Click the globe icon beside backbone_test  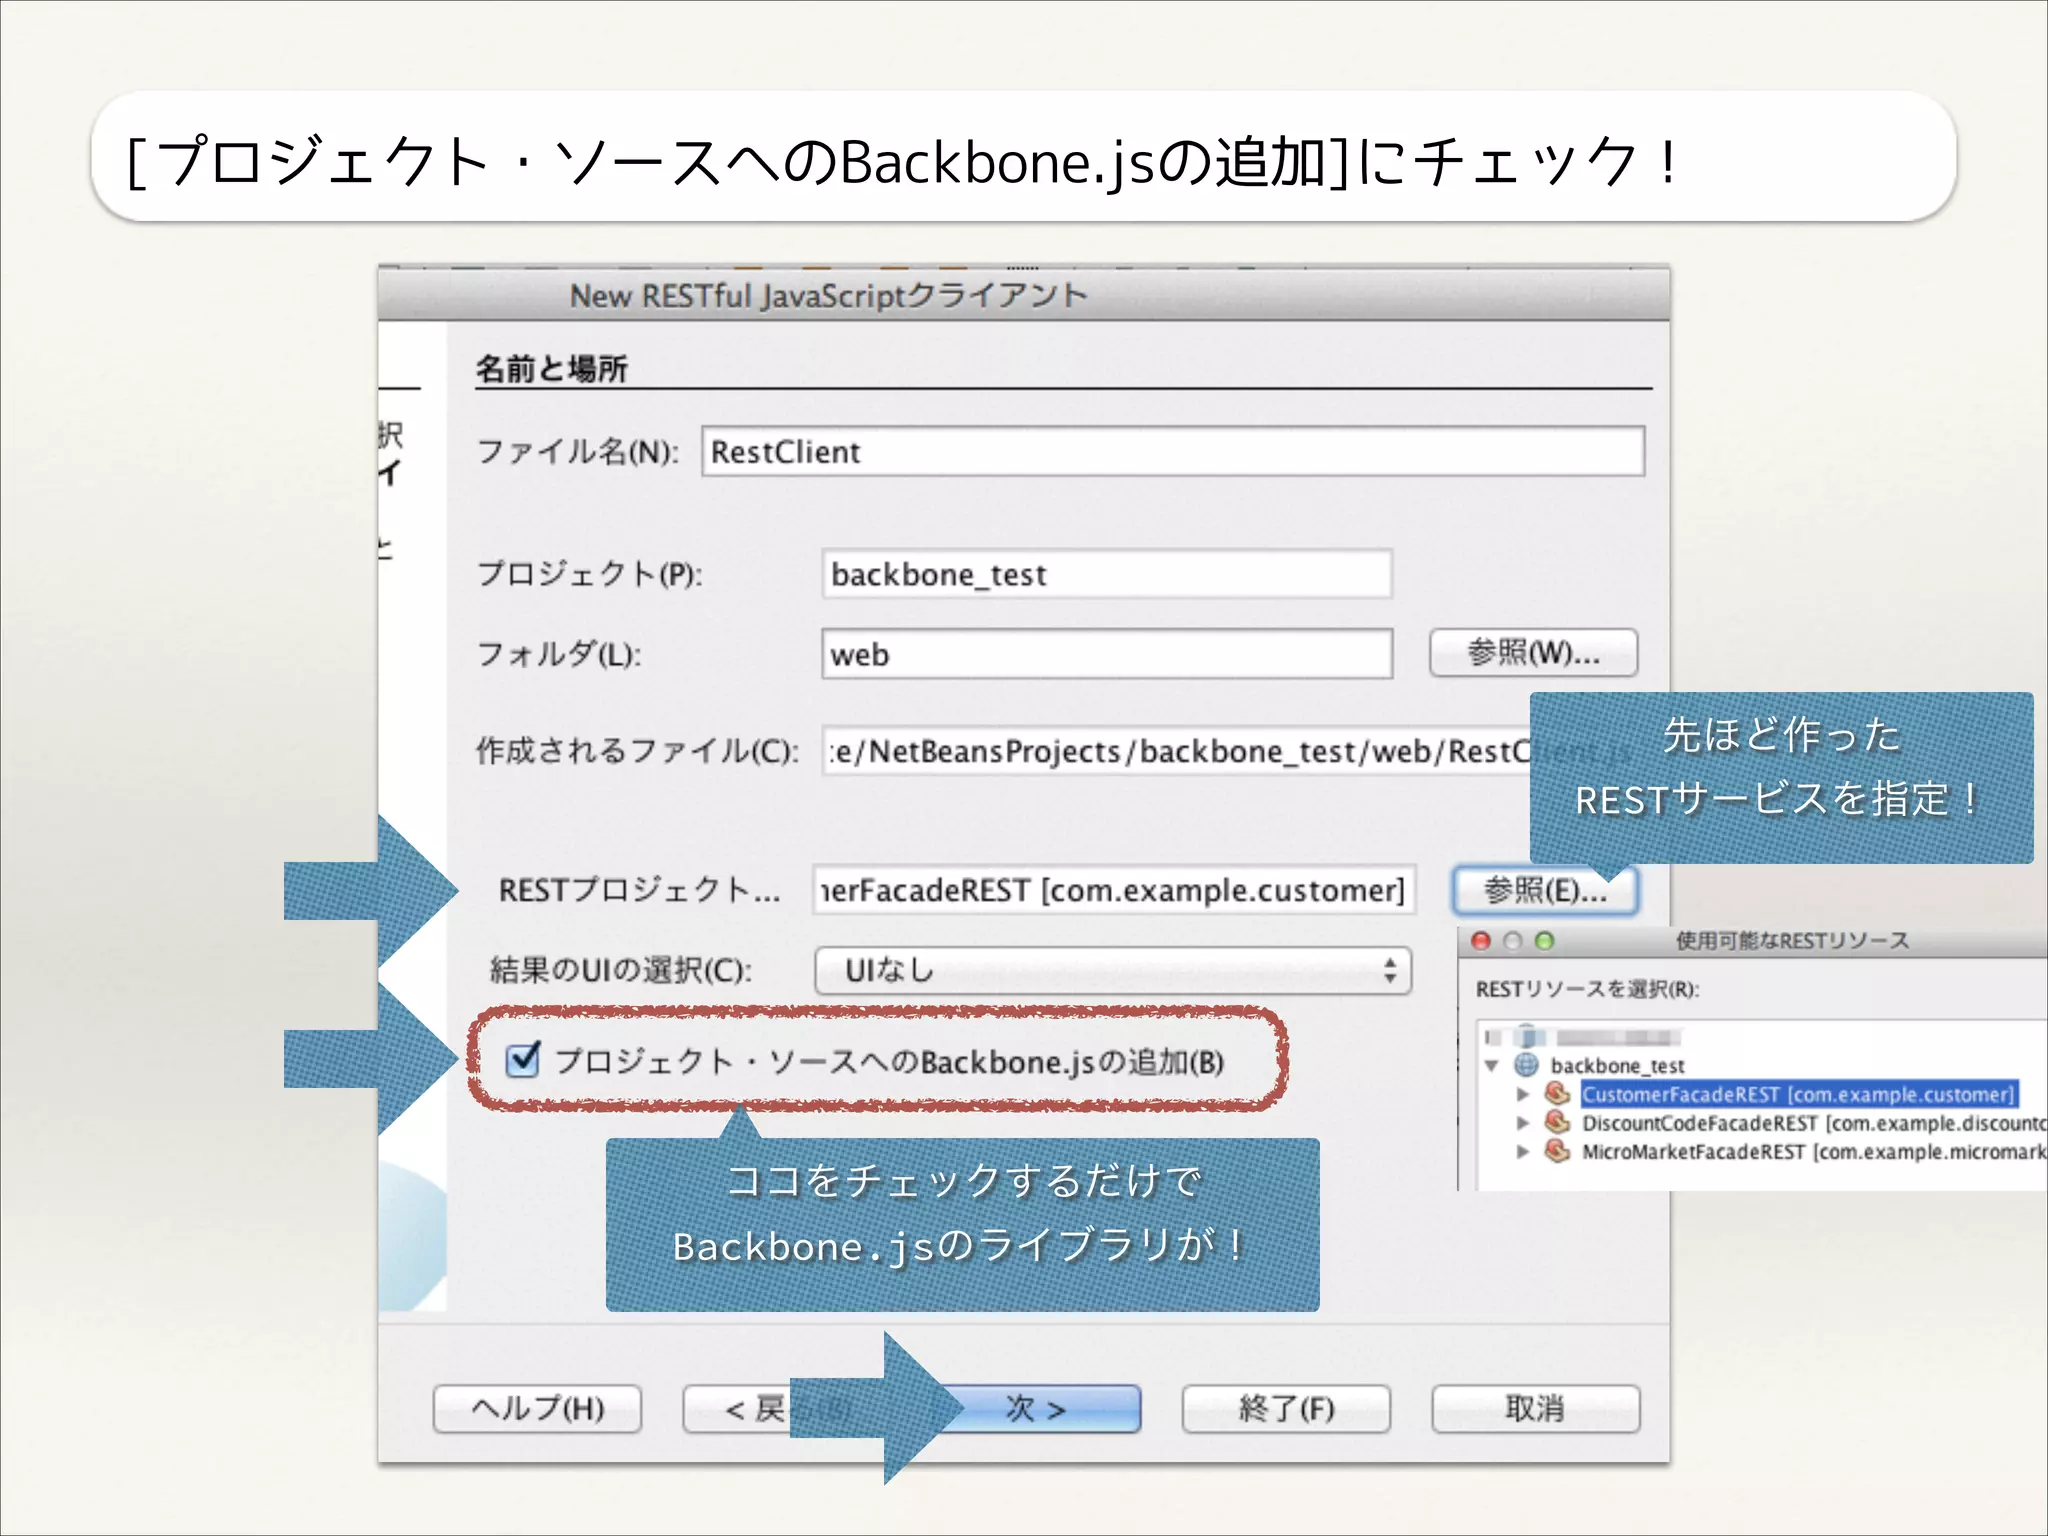coord(1527,1065)
